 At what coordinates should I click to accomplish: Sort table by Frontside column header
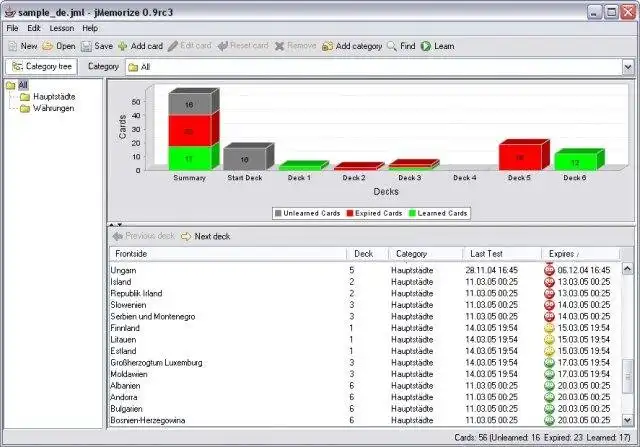(x=228, y=254)
